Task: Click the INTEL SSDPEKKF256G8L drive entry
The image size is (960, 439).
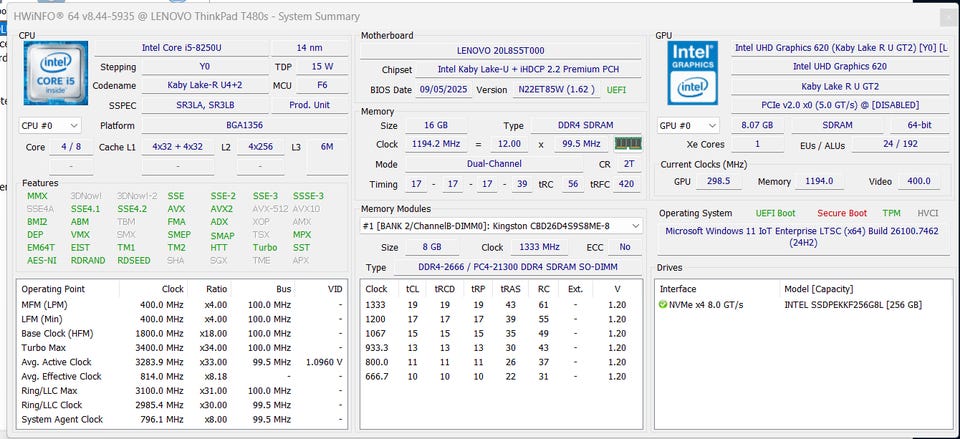Action: click(x=853, y=305)
